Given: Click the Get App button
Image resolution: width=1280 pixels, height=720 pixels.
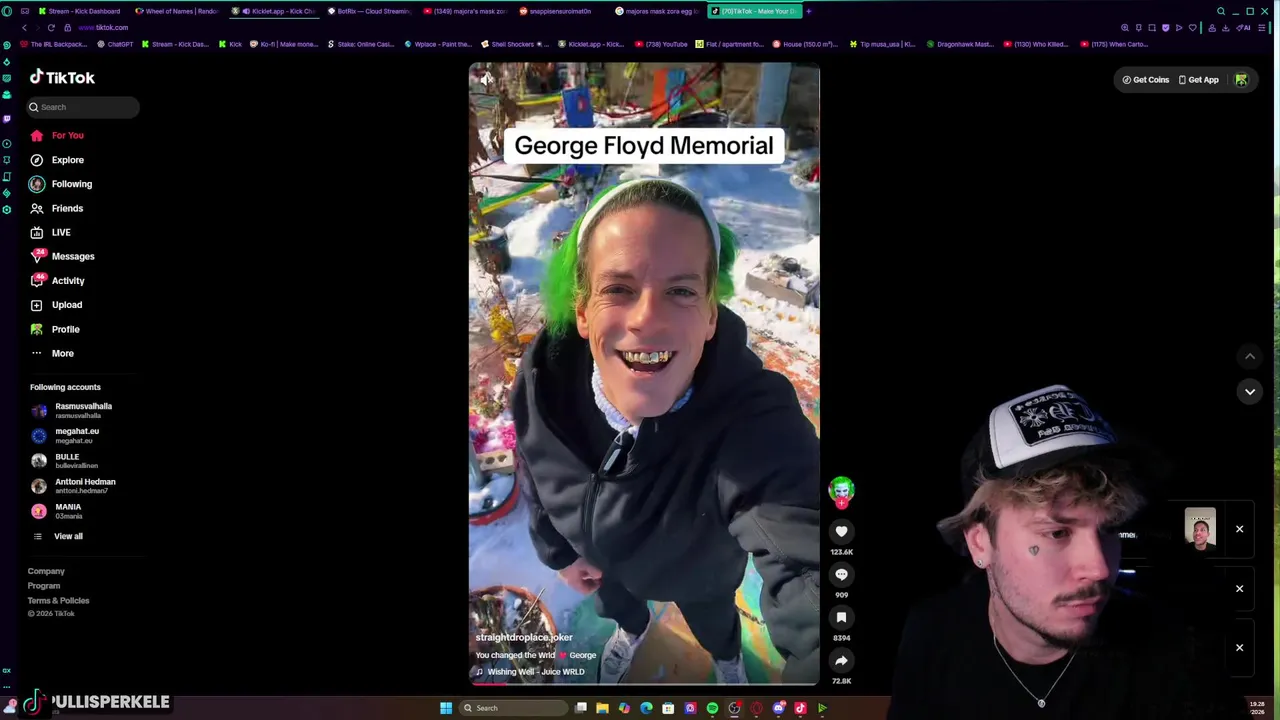Looking at the screenshot, I should (1198, 80).
